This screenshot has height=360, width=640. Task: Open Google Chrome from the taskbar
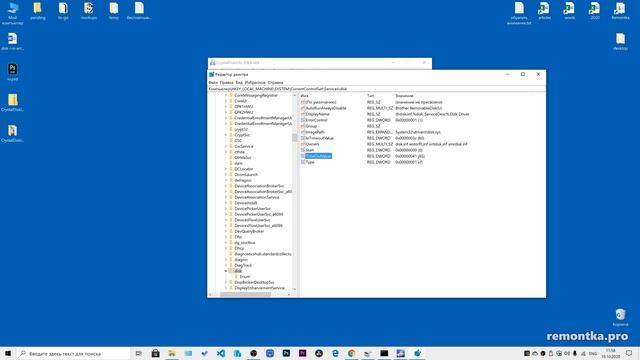351,353
